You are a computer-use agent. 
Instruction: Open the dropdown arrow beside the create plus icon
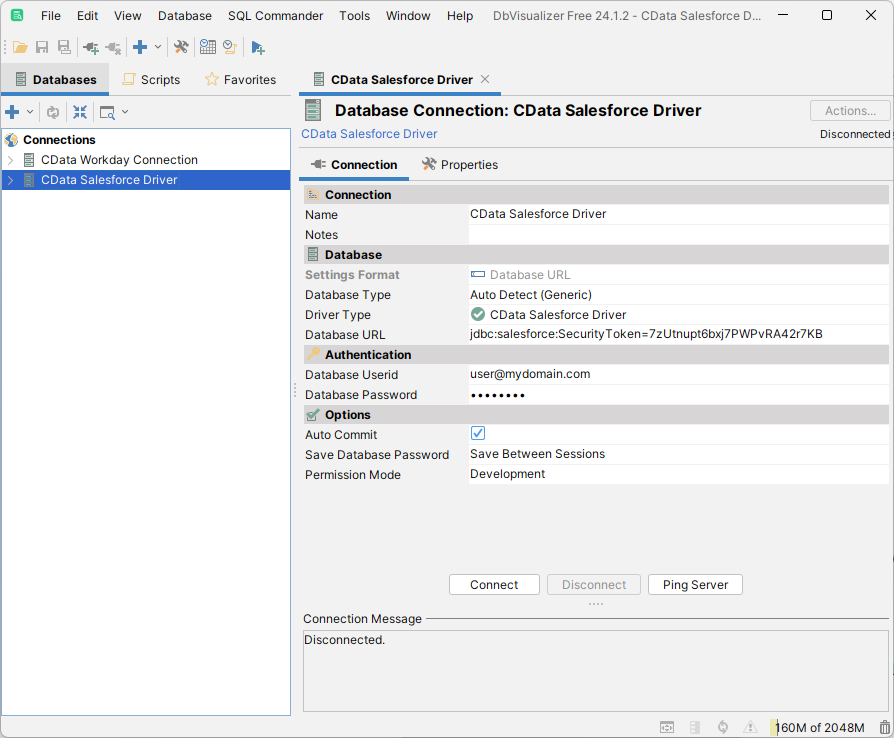[x=28, y=112]
